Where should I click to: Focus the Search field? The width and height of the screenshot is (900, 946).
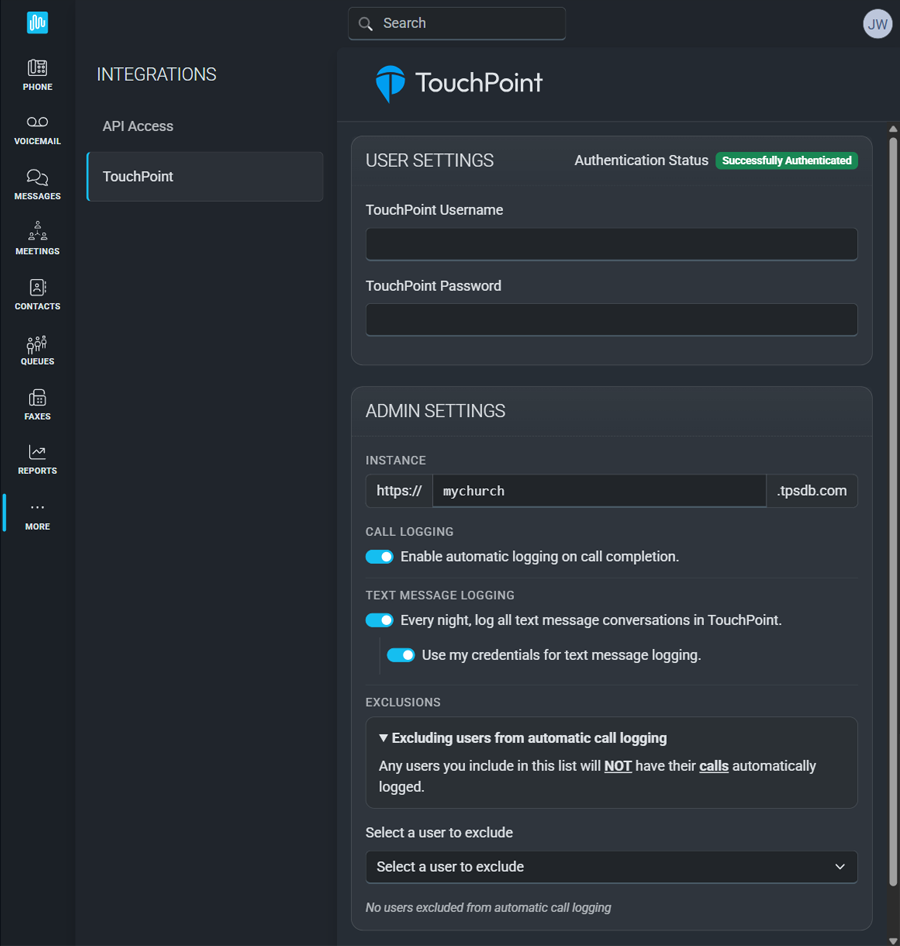point(457,24)
